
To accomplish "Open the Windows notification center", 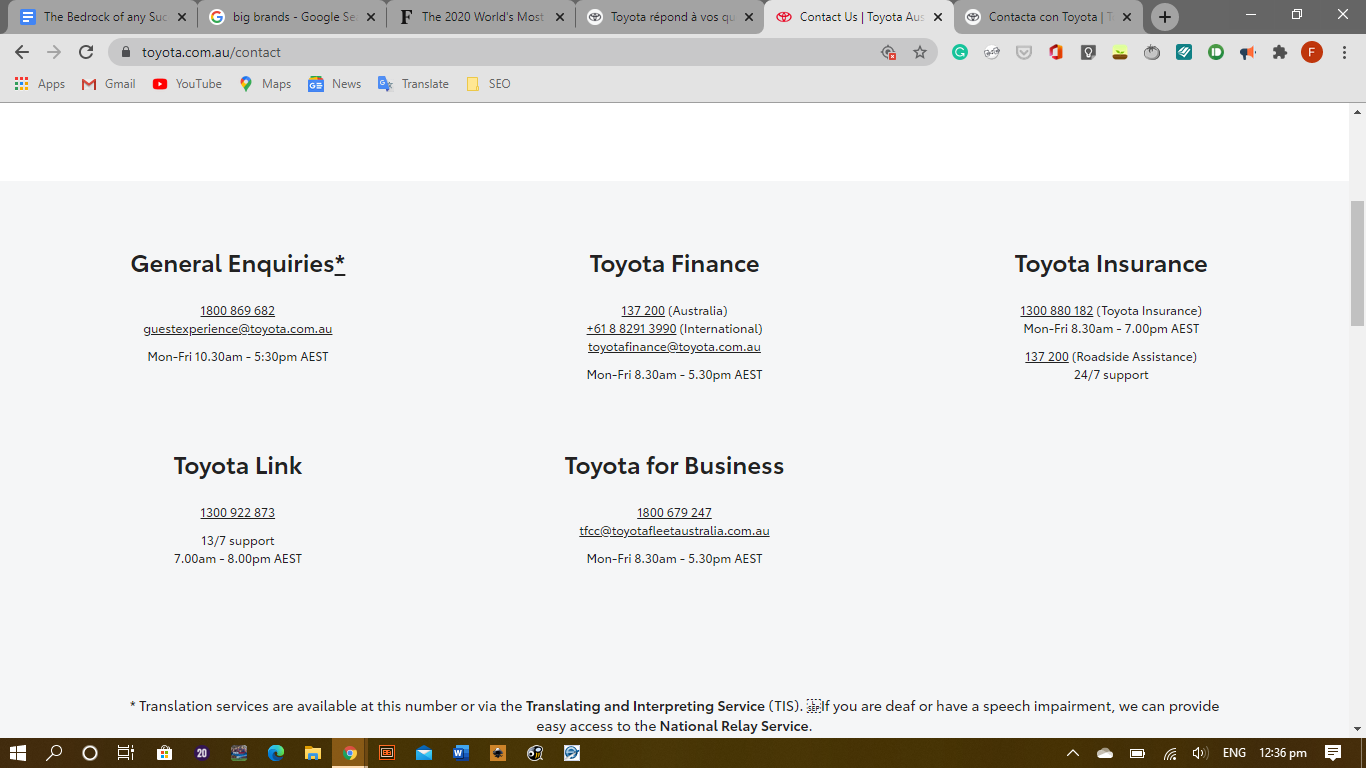I will [x=1333, y=753].
